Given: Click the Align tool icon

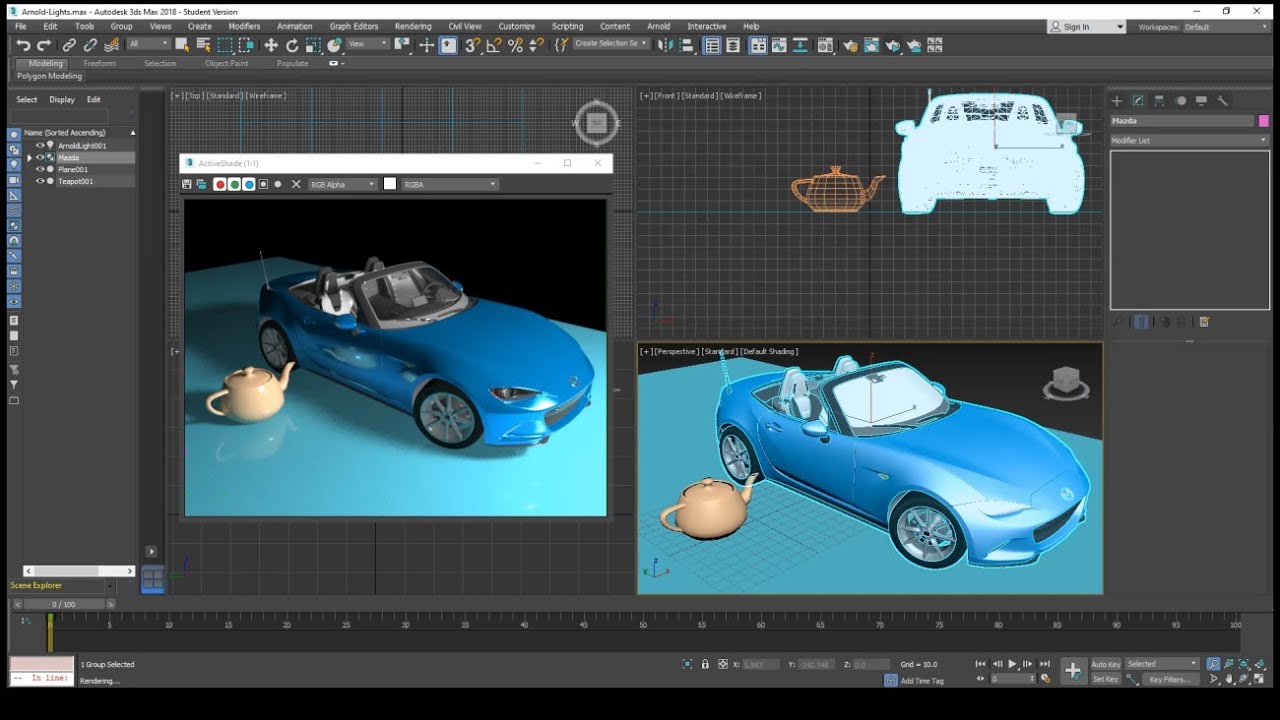Looking at the screenshot, I should (x=687, y=45).
